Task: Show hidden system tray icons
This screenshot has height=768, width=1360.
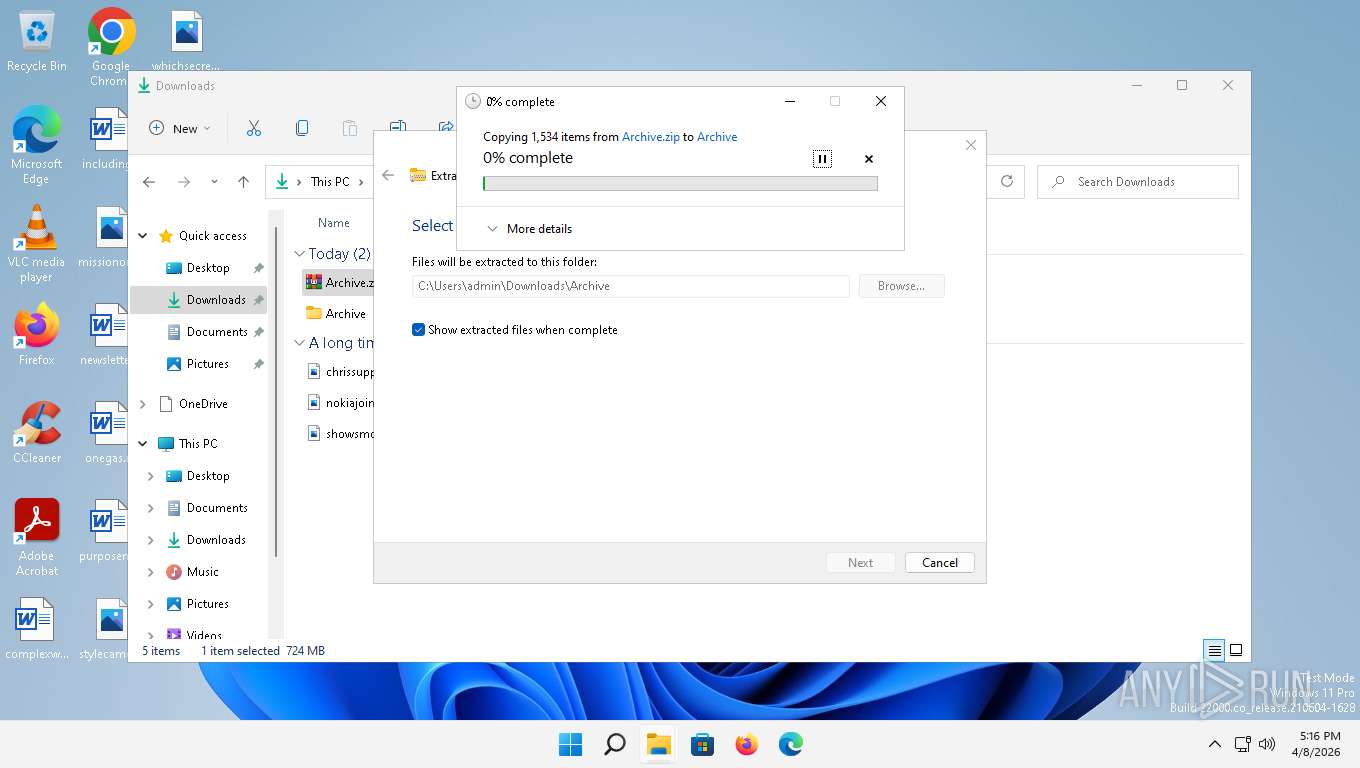Action: (x=1214, y=744)
